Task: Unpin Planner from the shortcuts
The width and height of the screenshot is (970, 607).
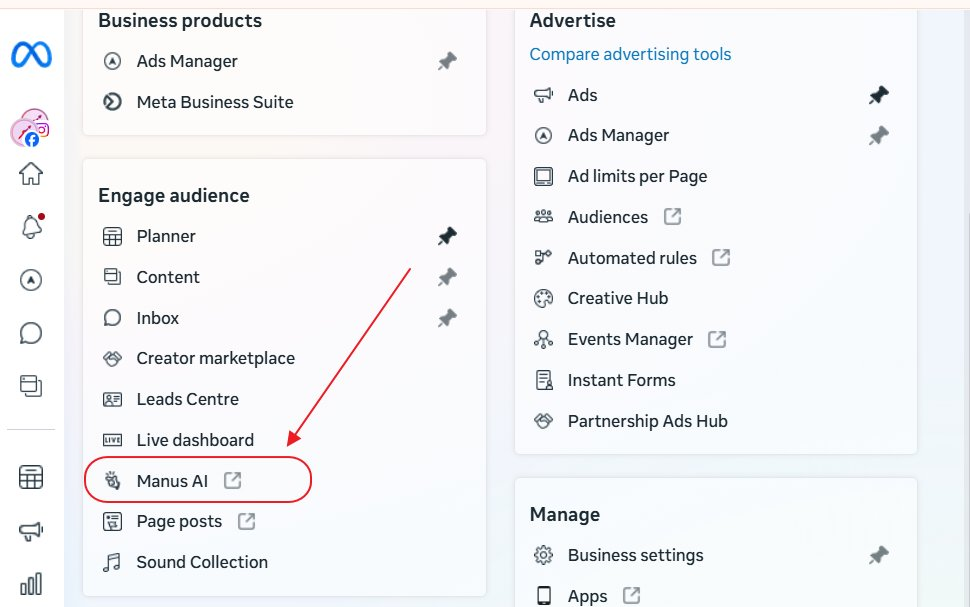Action: pos(447,236)
